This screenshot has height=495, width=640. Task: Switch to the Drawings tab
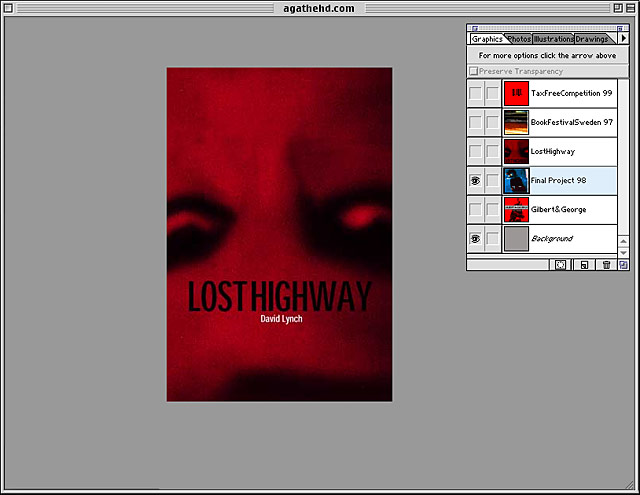pos(591,39)
